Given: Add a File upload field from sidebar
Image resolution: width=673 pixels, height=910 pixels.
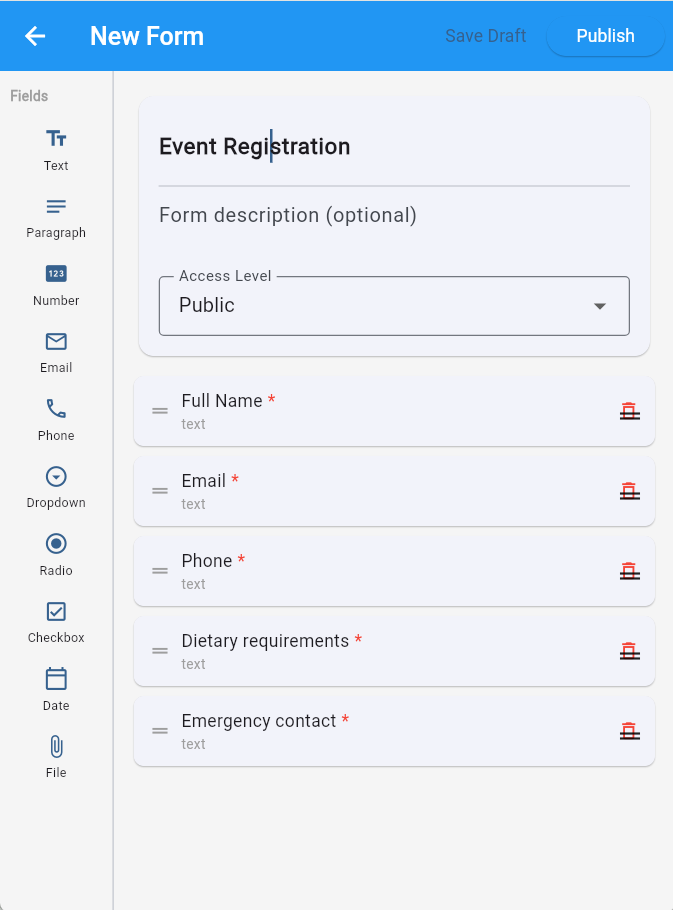Looking at the screenshot, I should [x=56, y=757].
